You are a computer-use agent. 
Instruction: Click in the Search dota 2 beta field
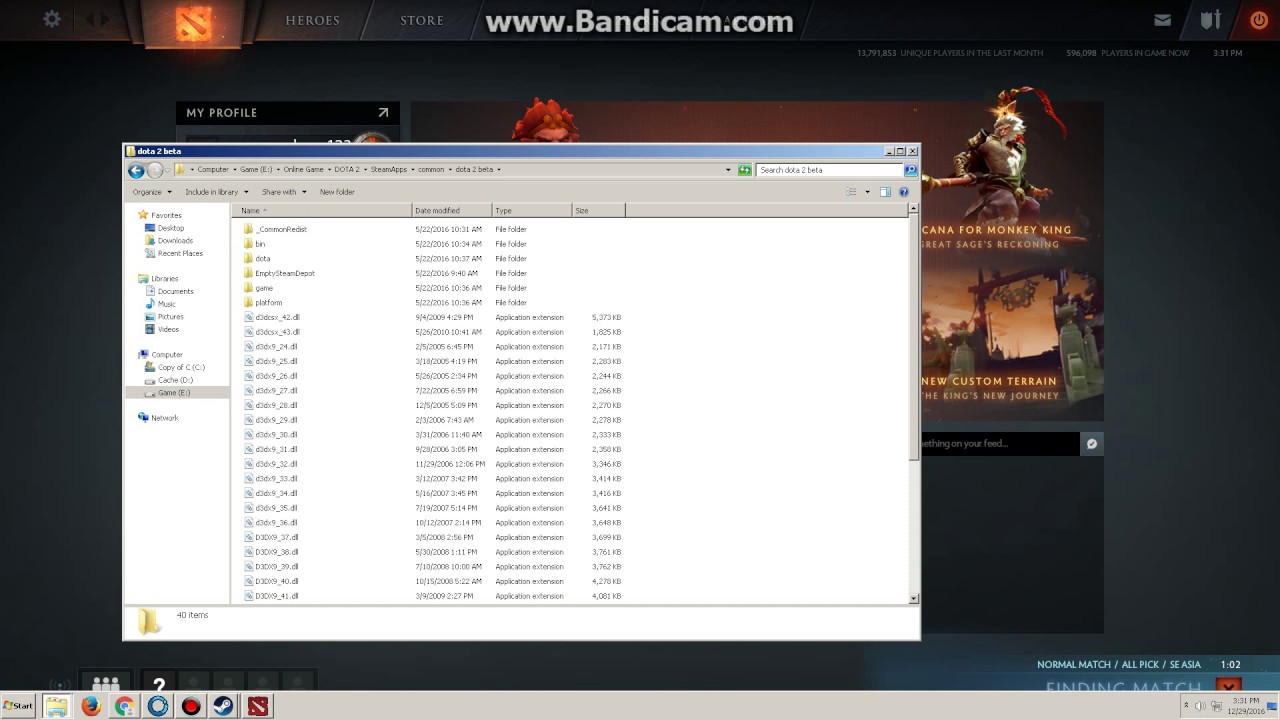click(830, 170)
